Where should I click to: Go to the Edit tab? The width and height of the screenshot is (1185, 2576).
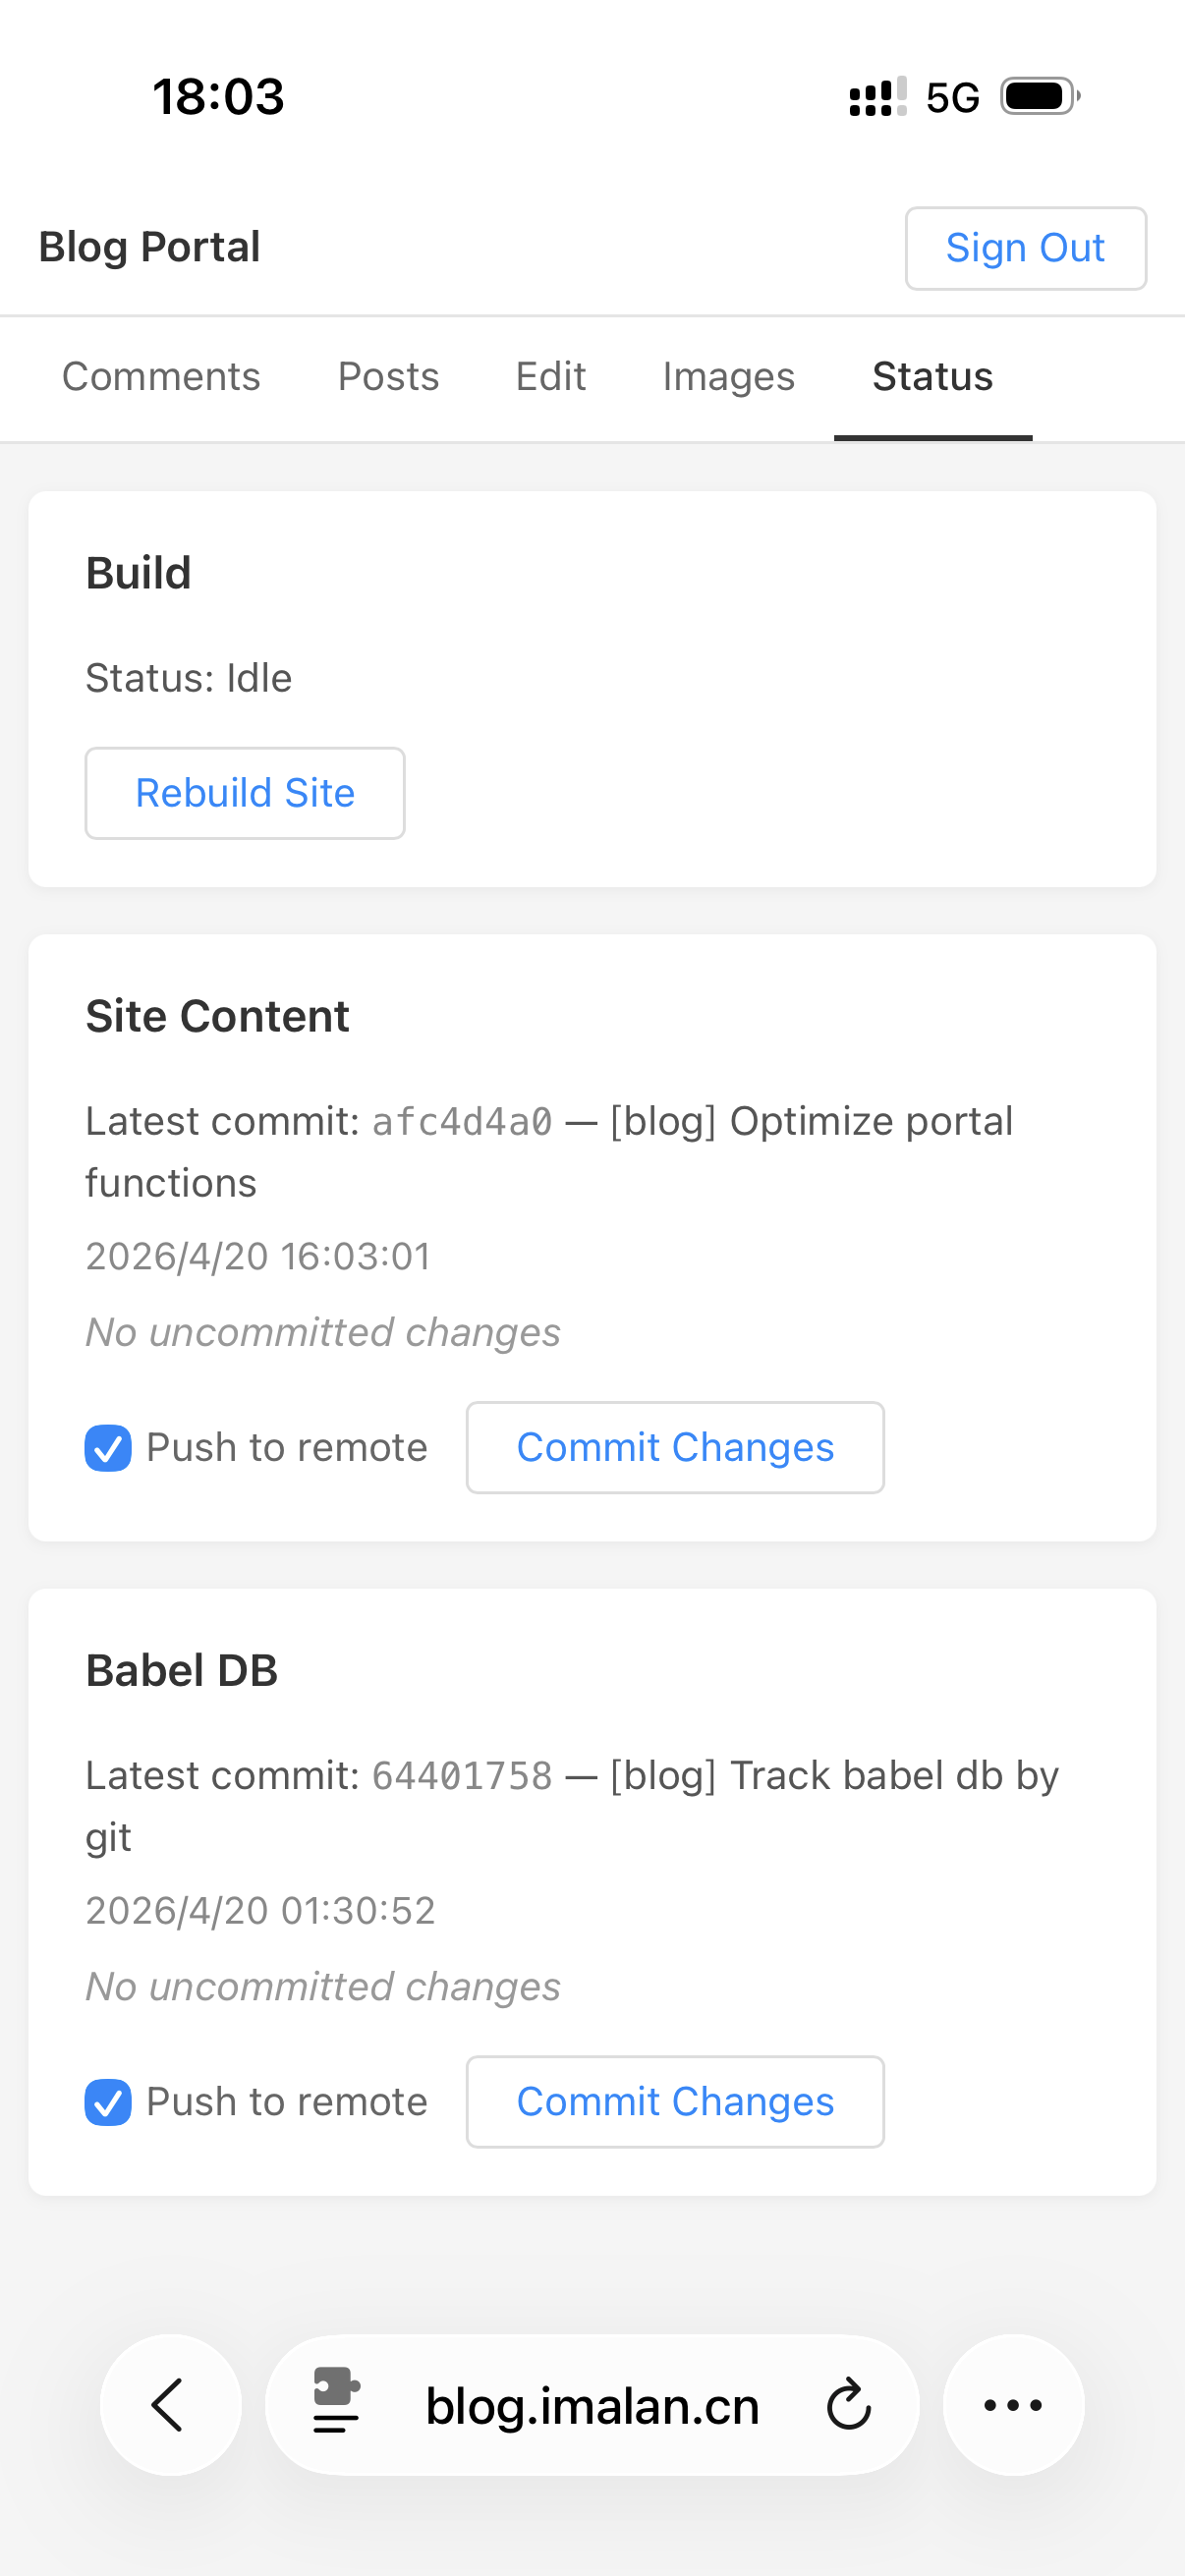tap(550, 377)
